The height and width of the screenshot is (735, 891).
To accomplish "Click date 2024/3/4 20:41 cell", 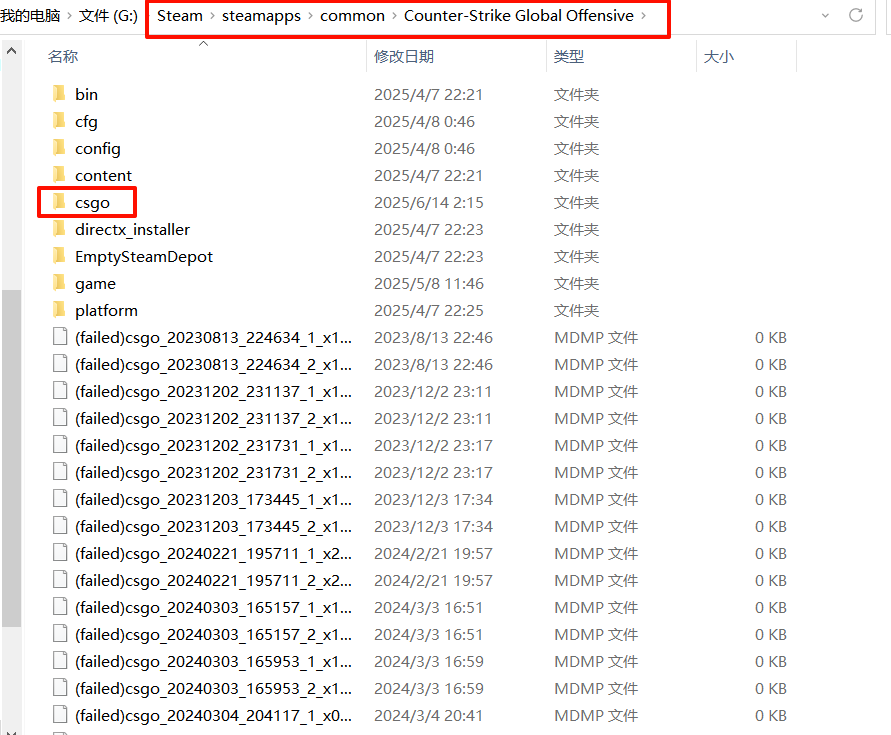I will coord(428,715).
